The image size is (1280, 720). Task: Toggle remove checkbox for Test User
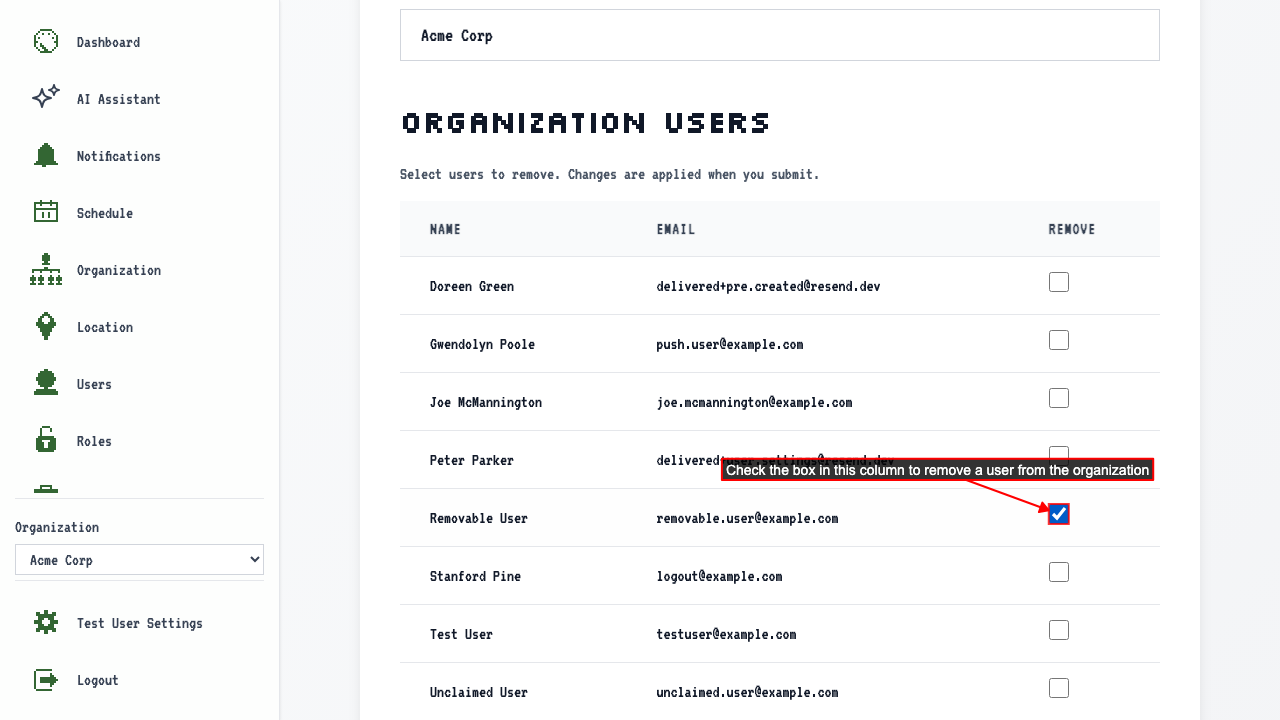pyautogui.click(x=1059, y=630)
